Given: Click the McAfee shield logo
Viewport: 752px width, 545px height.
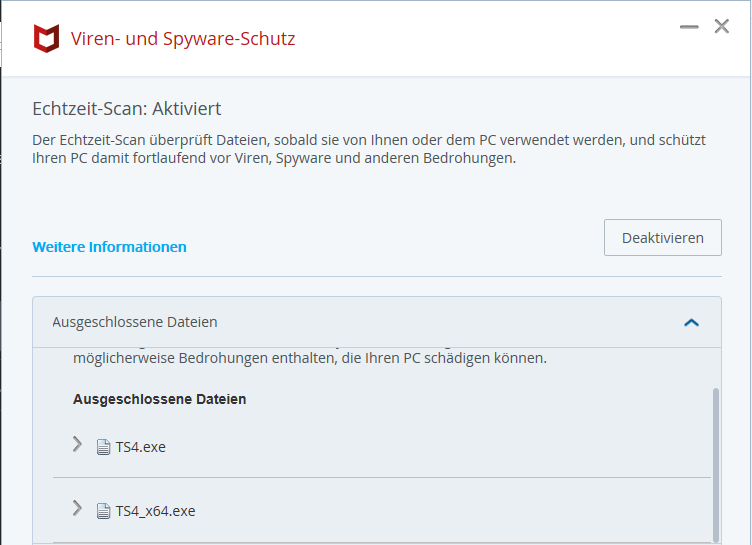Looking at the screenshot, I should [x=47, y=38].
